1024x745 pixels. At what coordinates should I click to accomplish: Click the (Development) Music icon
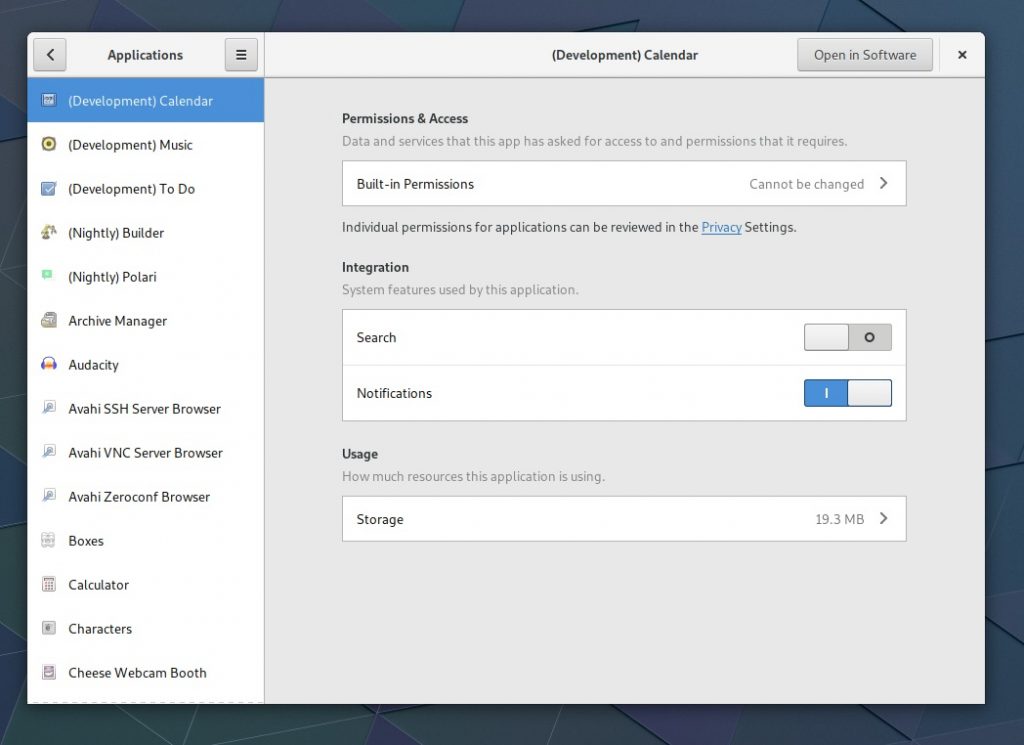click(x=48, y=145)
